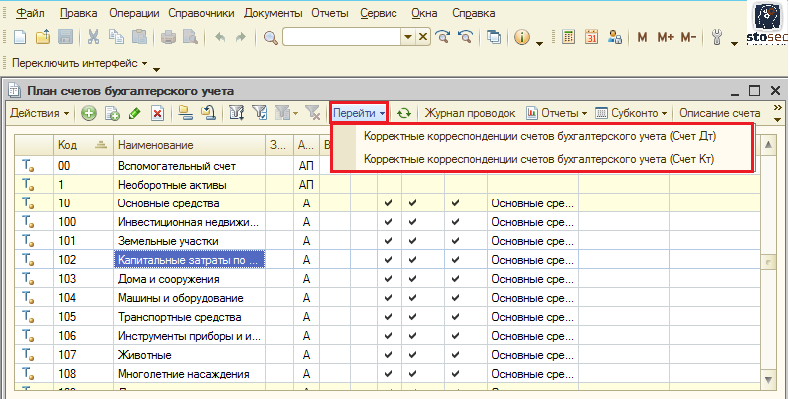
Task: Click the toolbar search input field
Action: pyautogui.click(x=342, y=37)
